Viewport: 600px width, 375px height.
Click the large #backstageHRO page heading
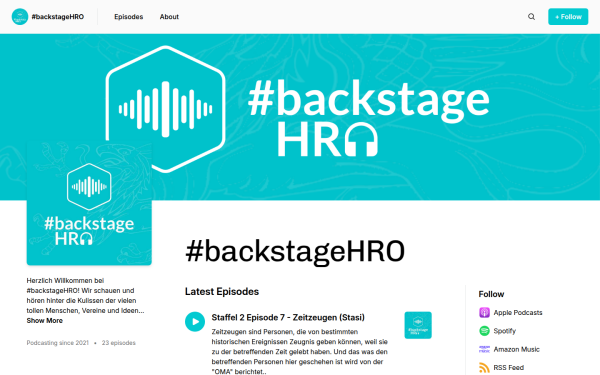[x=295, y=252]
